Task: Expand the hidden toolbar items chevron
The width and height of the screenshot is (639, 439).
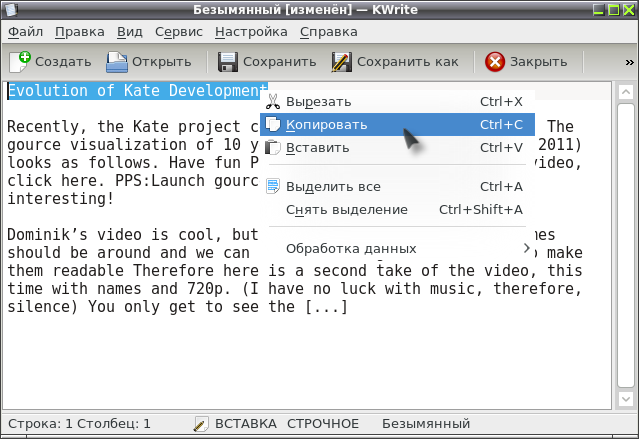Action: pos(629,62)
